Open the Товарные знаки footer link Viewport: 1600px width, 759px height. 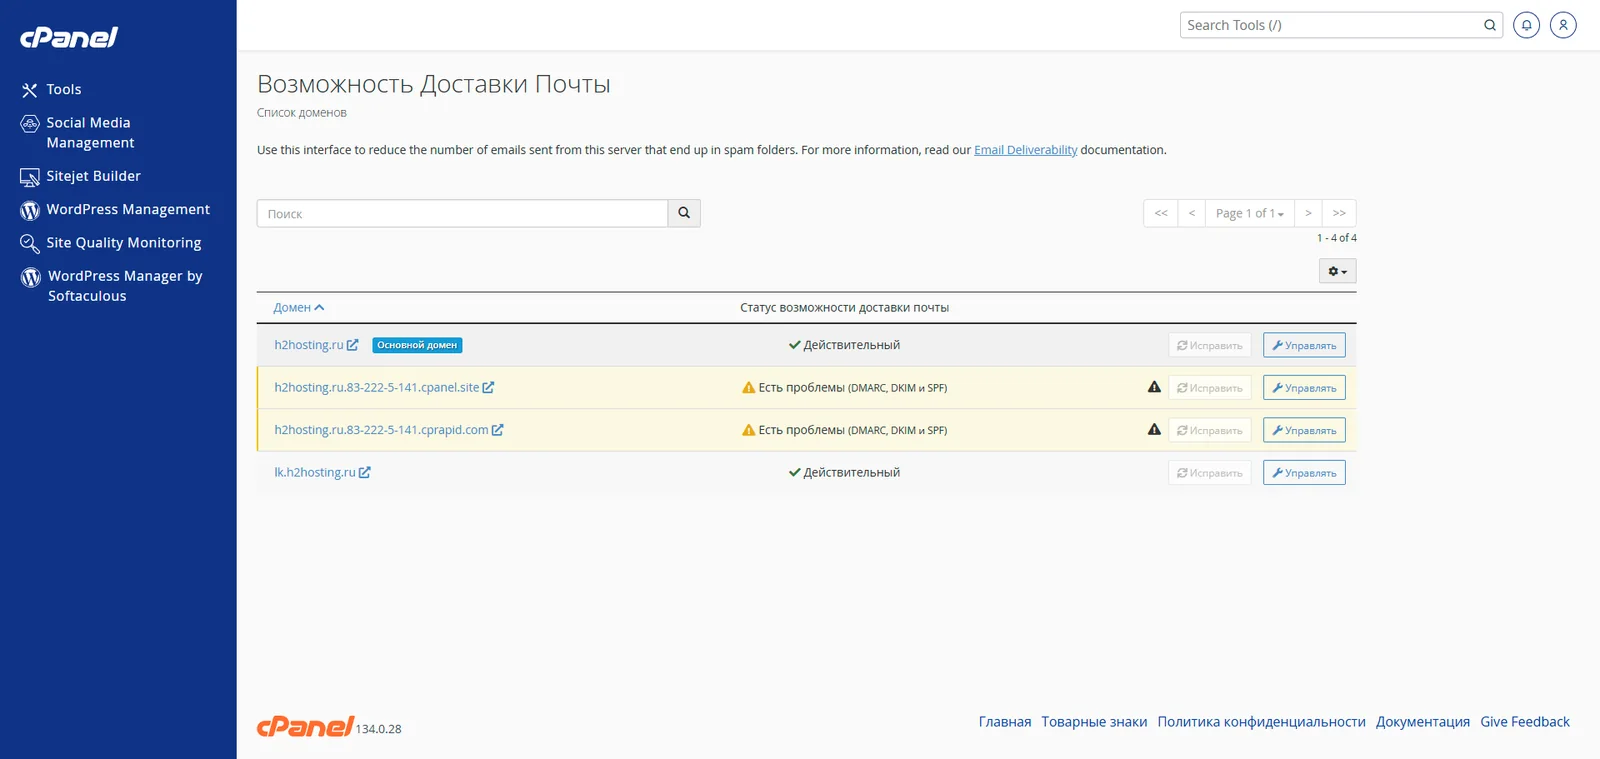pos(1094,722)
